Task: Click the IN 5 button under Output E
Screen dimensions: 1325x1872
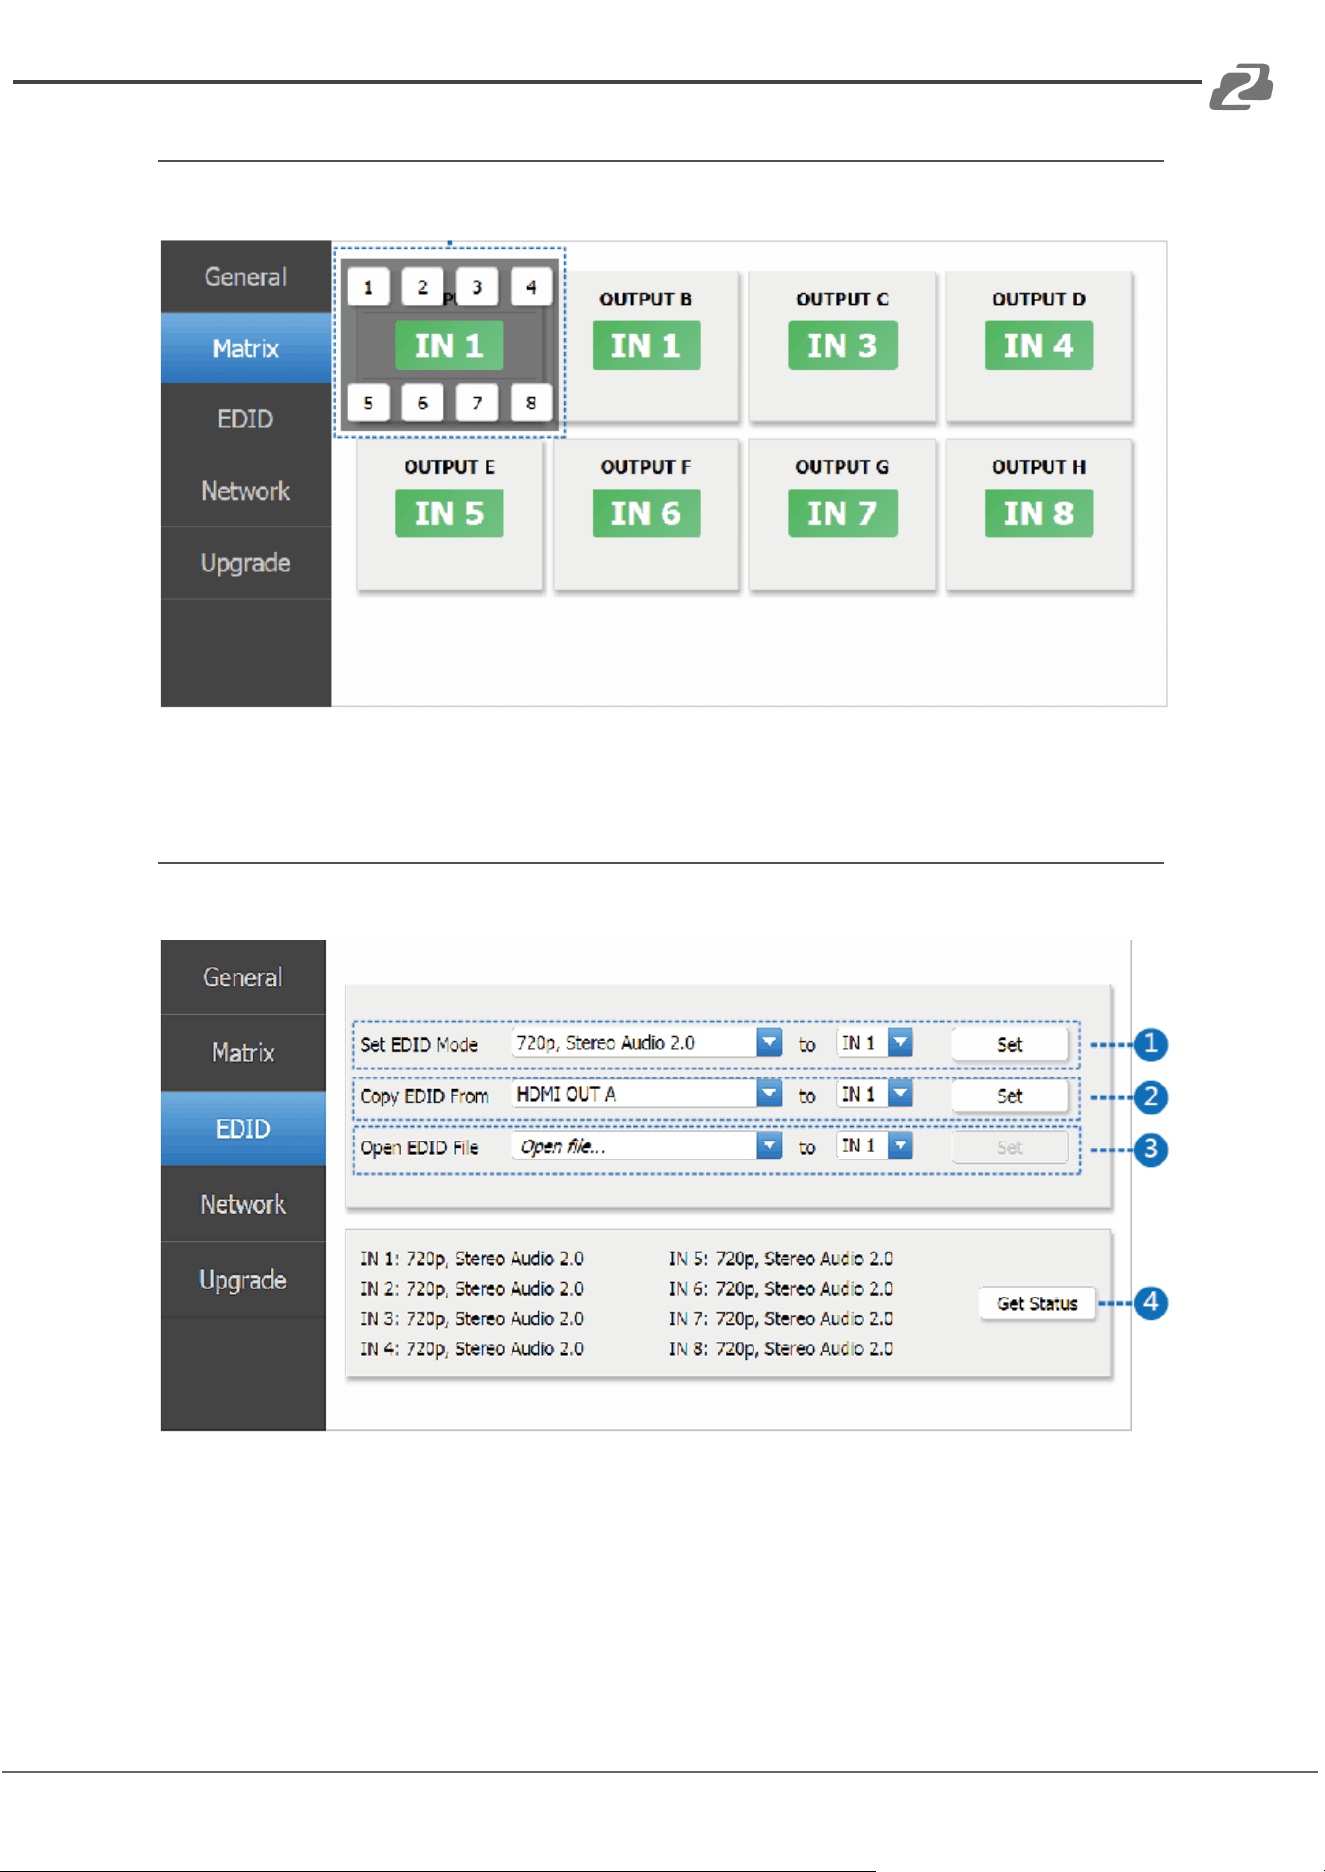Action: pos(449,513)
